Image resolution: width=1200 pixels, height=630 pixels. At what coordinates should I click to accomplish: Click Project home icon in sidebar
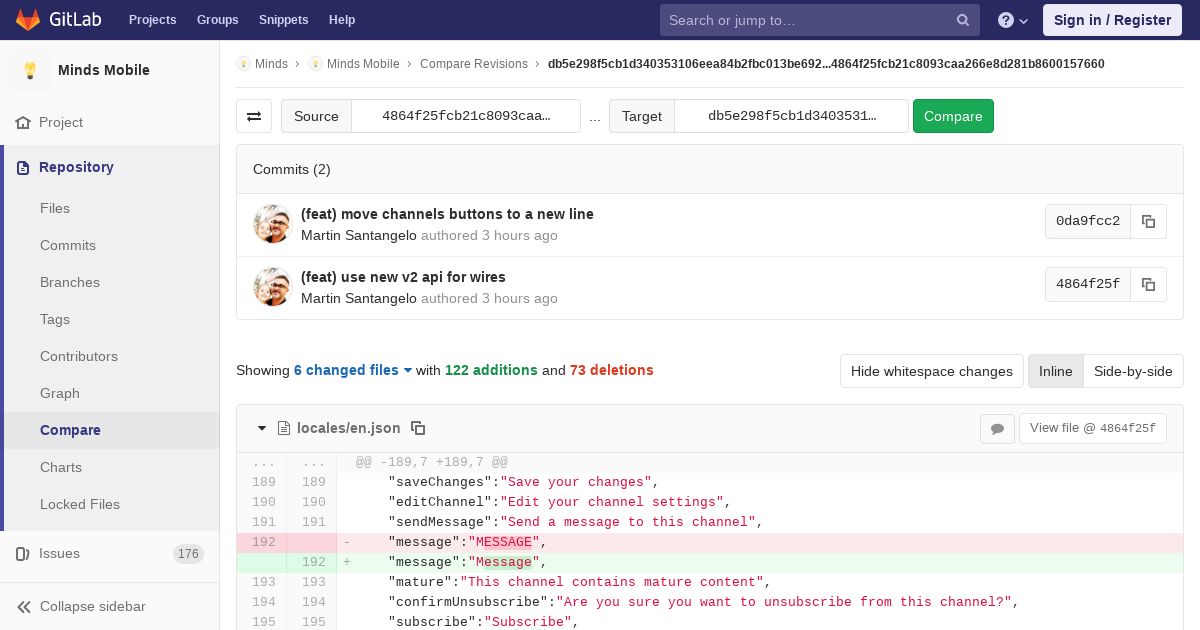pyautogui.click(x=23, y=122)
